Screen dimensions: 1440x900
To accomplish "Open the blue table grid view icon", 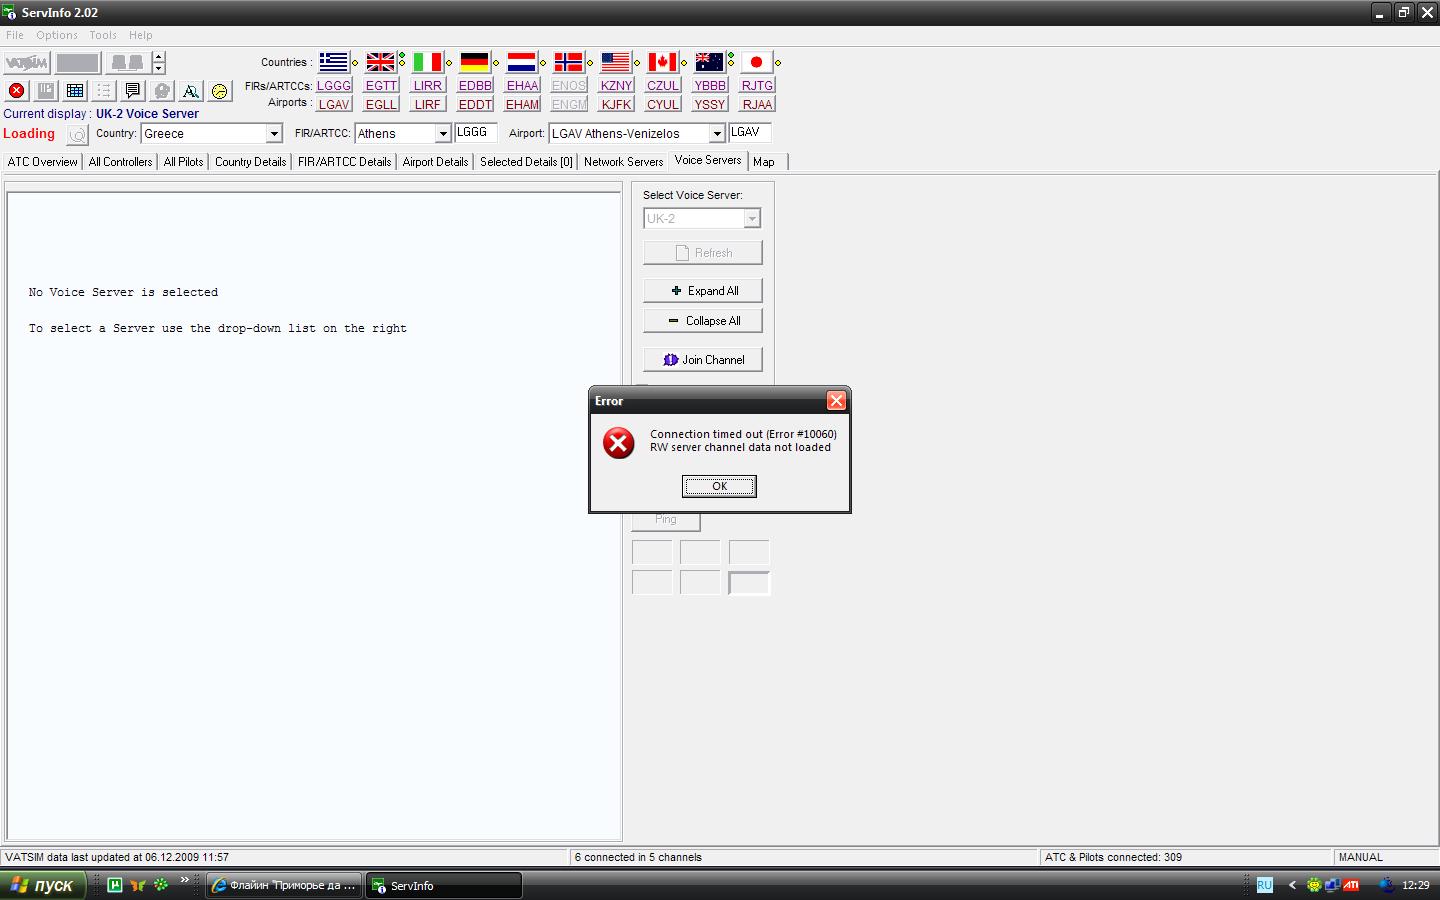I will point(75,91).
